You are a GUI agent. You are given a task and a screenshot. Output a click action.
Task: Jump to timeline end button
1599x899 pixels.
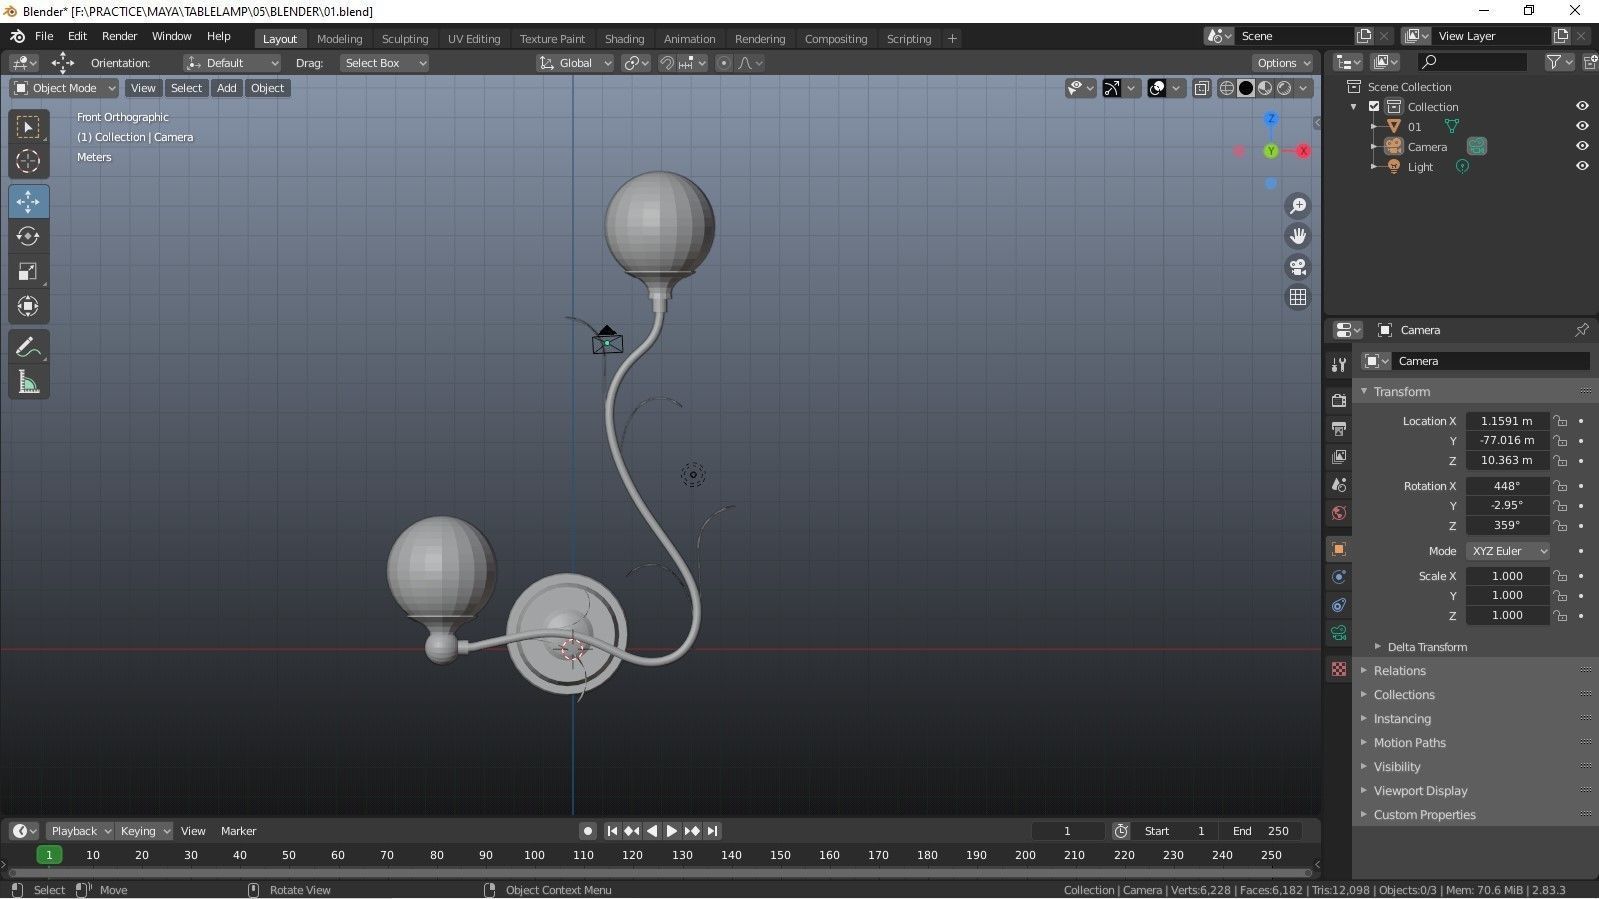(x=712, y=831)
